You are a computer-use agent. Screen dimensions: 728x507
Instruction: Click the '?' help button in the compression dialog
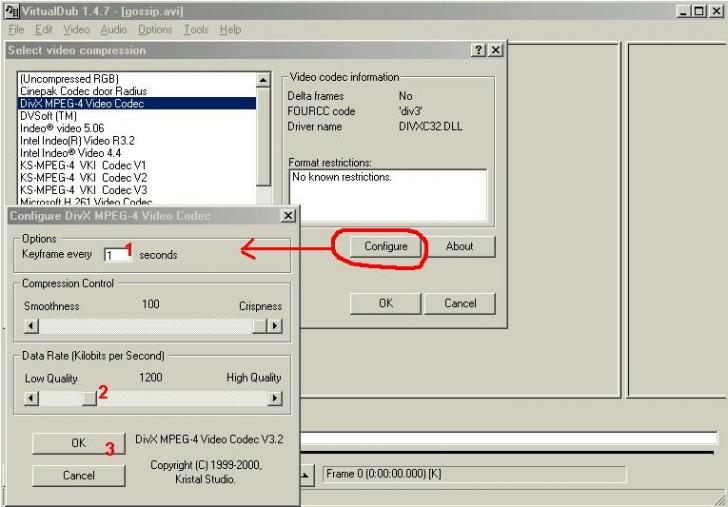pyautogui.click(x=479, y=50)
